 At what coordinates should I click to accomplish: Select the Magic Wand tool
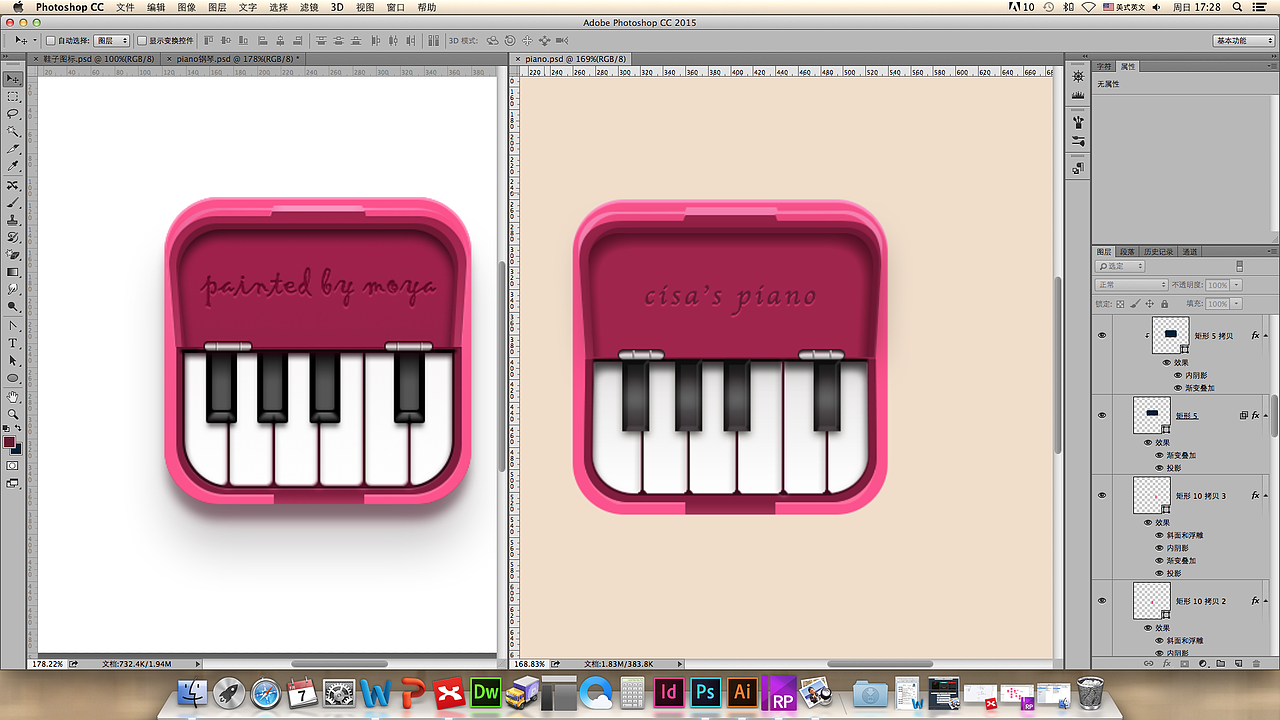[13, 131]
